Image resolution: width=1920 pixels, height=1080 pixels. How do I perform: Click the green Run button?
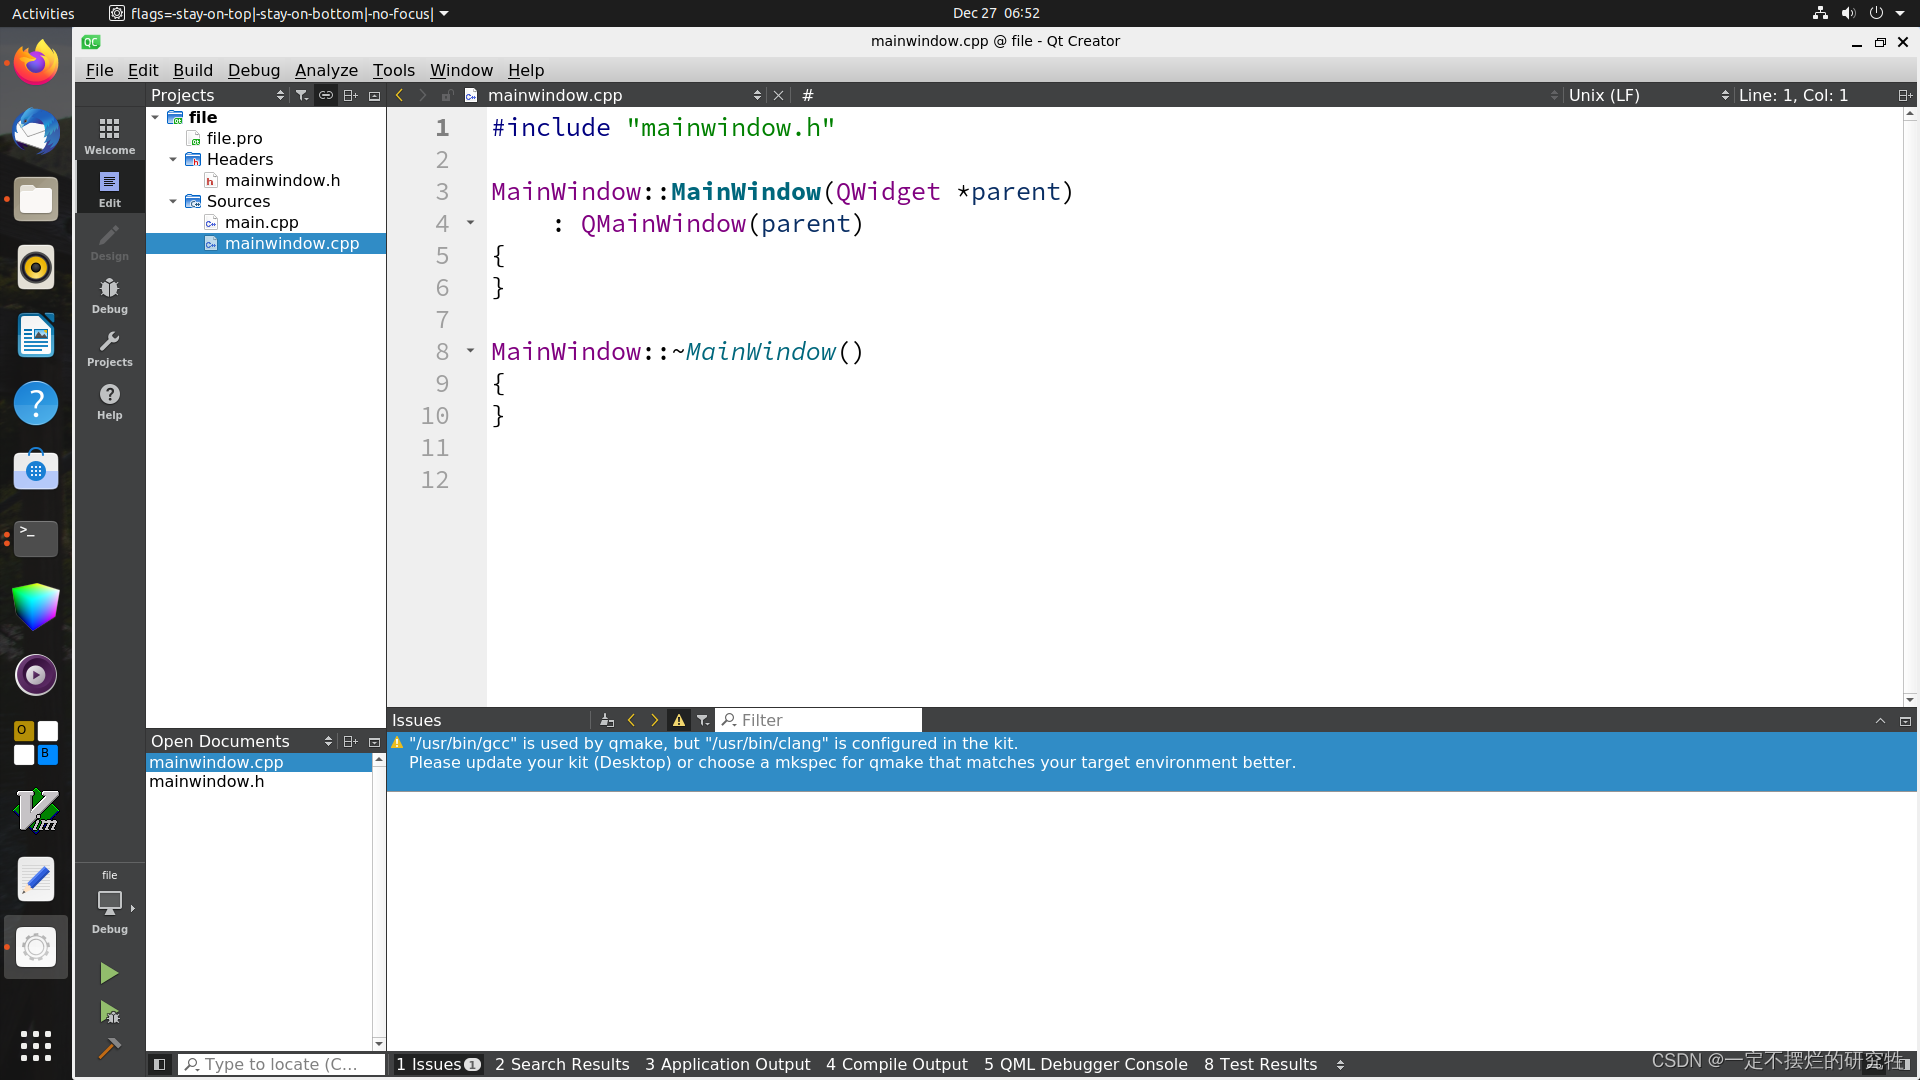[109, 973]
